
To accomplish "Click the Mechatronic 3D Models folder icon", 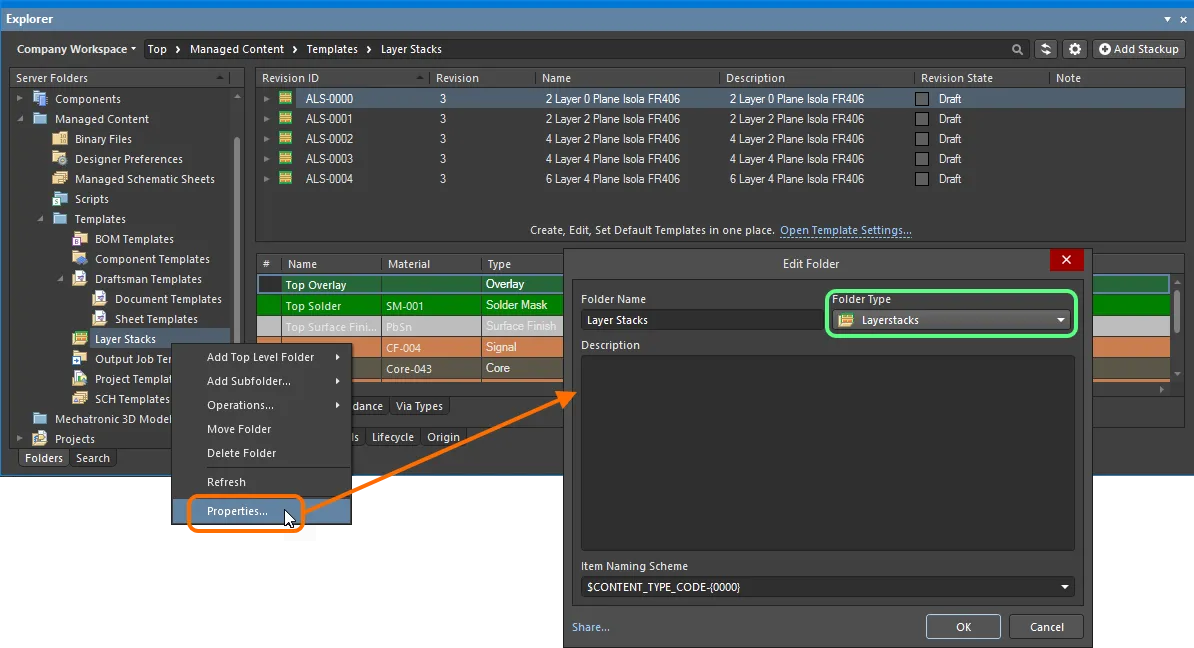I will (x=40, y=418).
